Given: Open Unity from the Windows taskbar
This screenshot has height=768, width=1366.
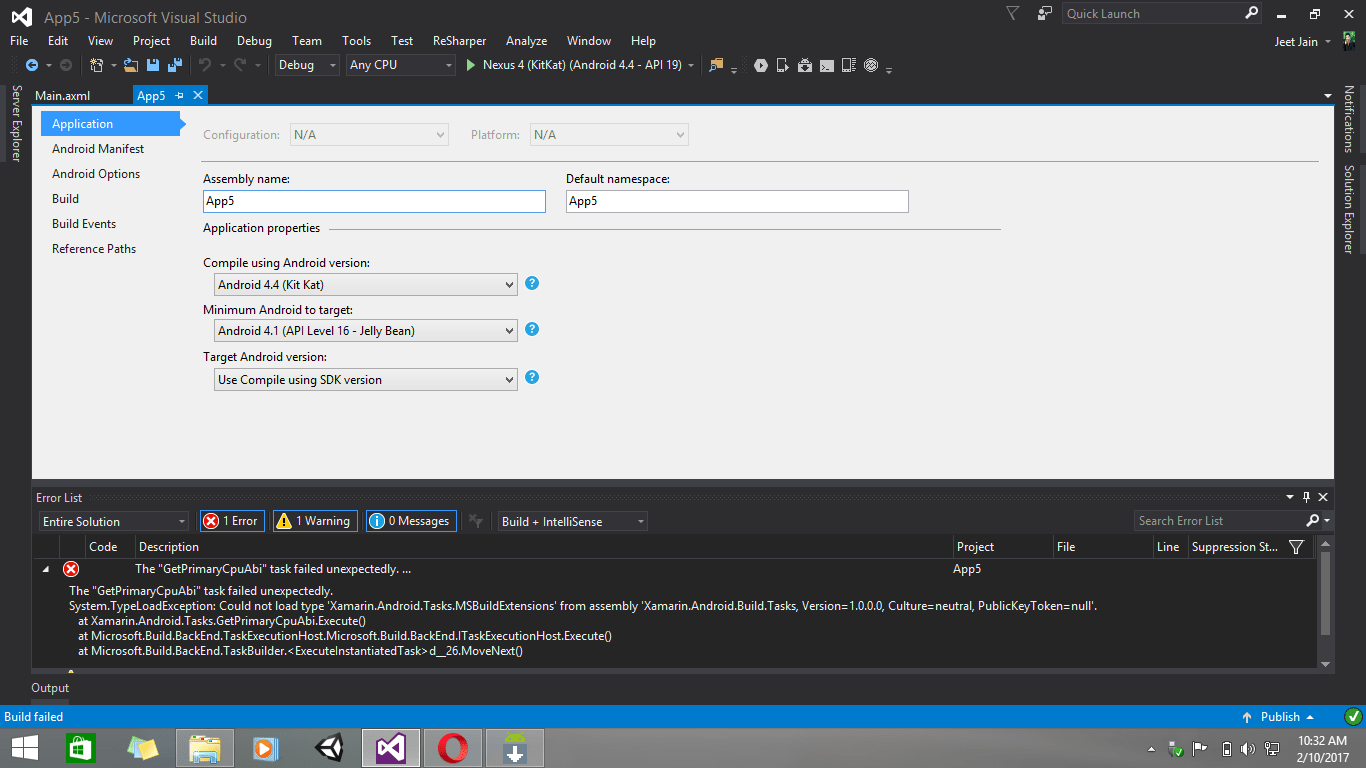Looking at the screenshot, I should (x=329, y=748).
